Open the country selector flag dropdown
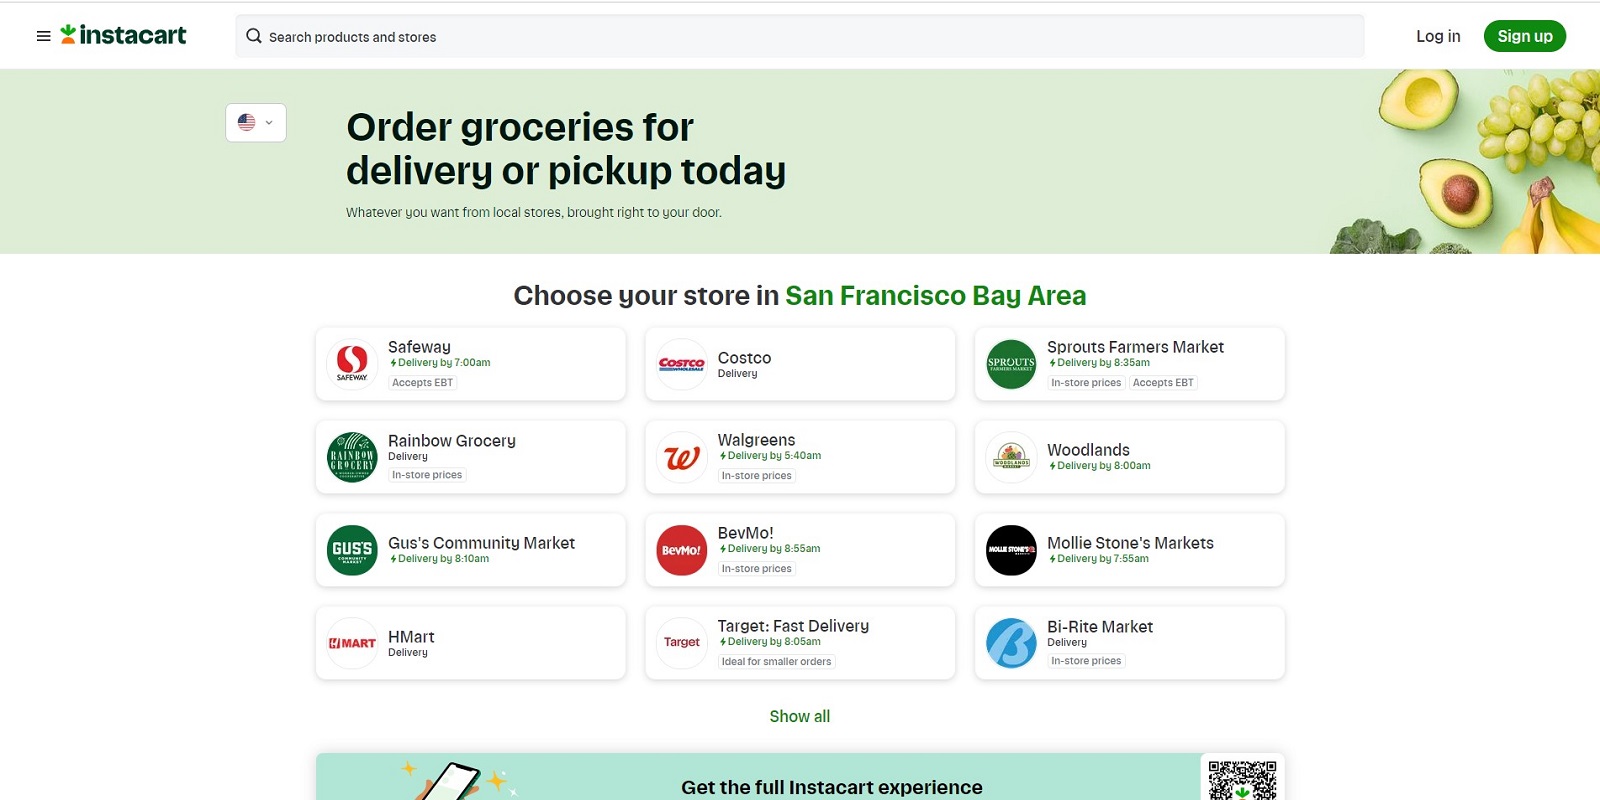 click(x=255, y=122)
